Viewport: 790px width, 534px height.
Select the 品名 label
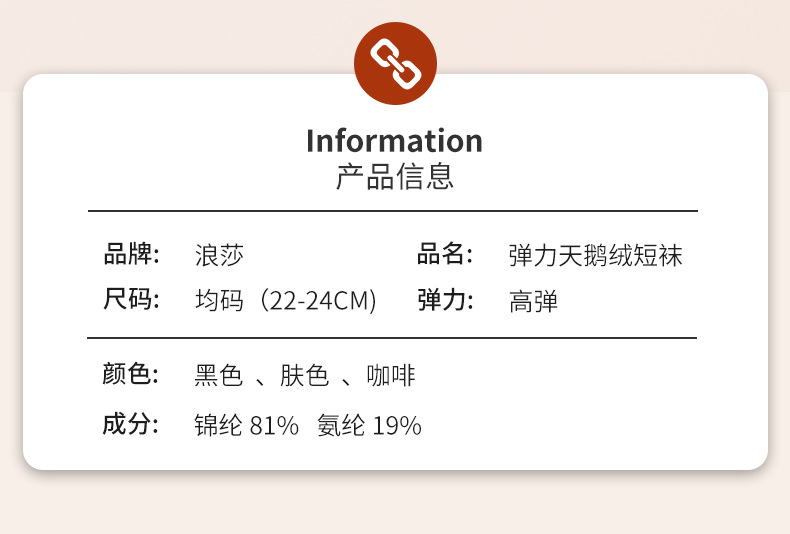coord(444,255)
